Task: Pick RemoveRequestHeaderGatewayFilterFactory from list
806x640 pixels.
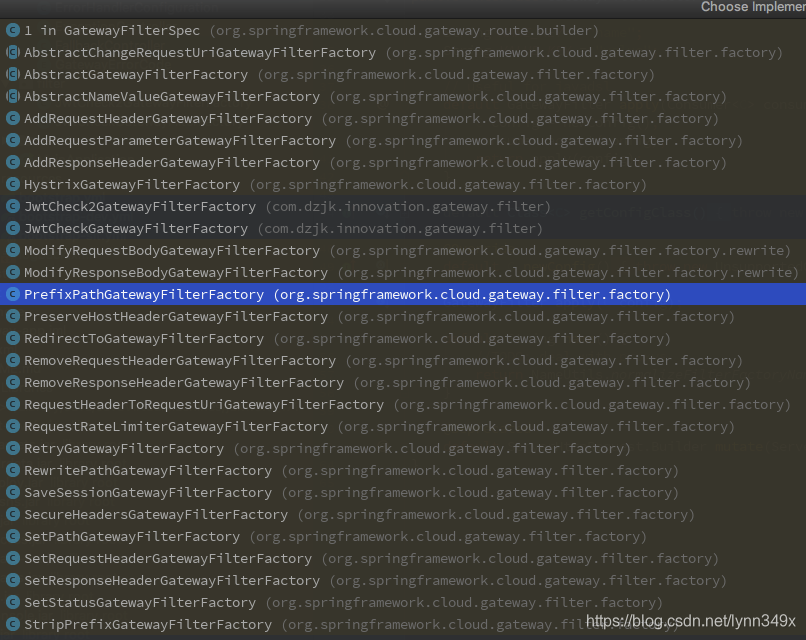Action: pos(403,360)
